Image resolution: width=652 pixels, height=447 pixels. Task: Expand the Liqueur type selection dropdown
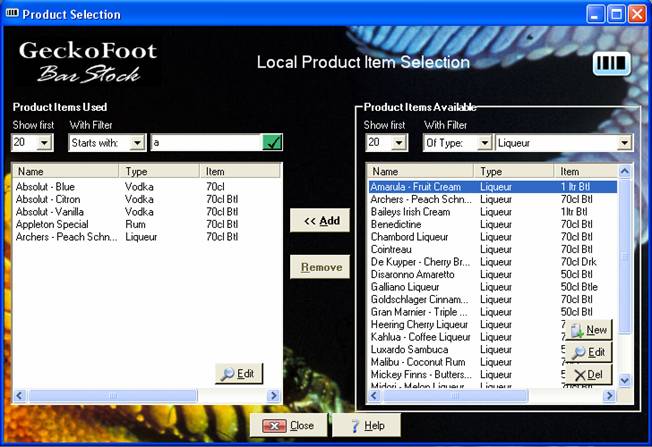[x=624, y=144]
